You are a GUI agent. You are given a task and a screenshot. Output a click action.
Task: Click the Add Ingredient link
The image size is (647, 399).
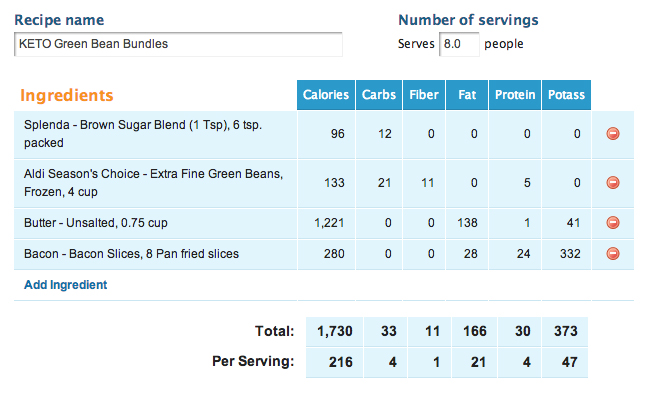66,285
